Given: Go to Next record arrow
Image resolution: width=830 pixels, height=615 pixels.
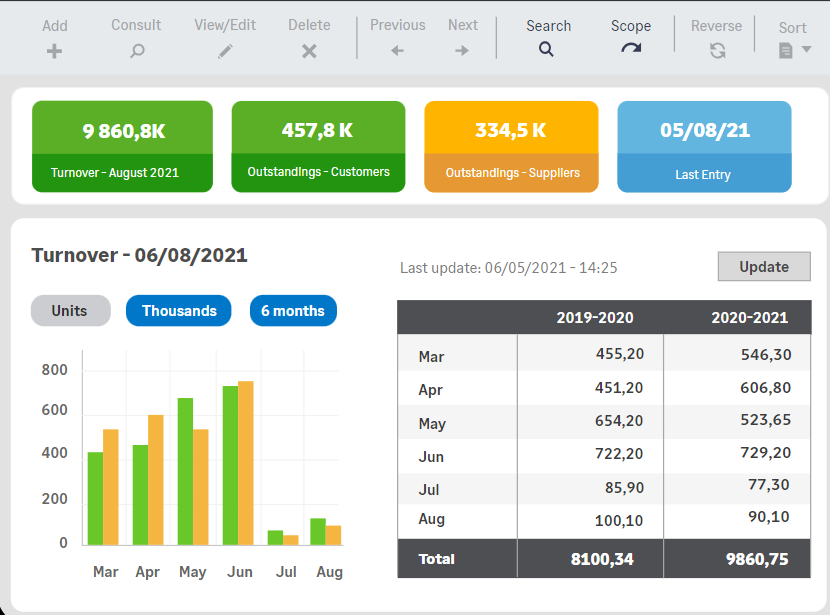Looking at the screenshot, I should 462,51.
